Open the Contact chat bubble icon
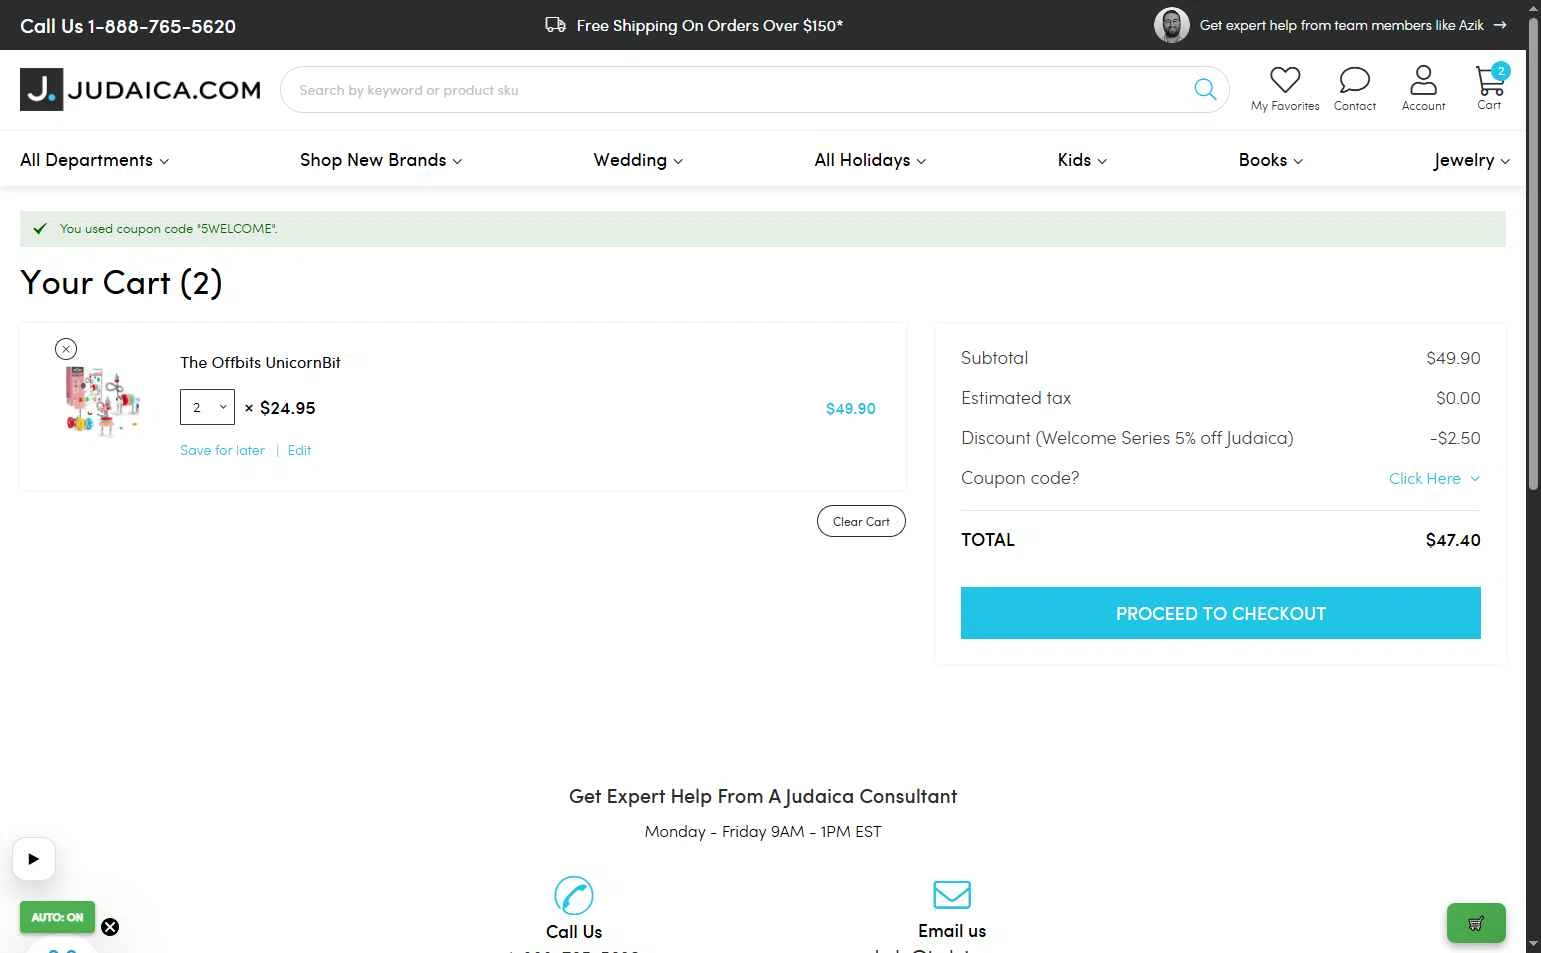 click(x=1355, y=80)
